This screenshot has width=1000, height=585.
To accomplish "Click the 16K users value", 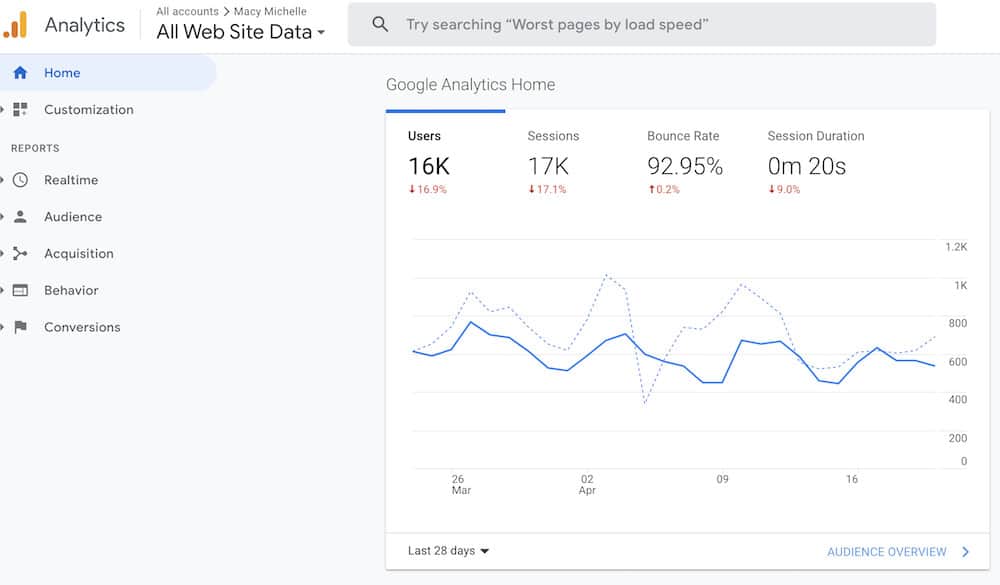I will pos(429,167).
